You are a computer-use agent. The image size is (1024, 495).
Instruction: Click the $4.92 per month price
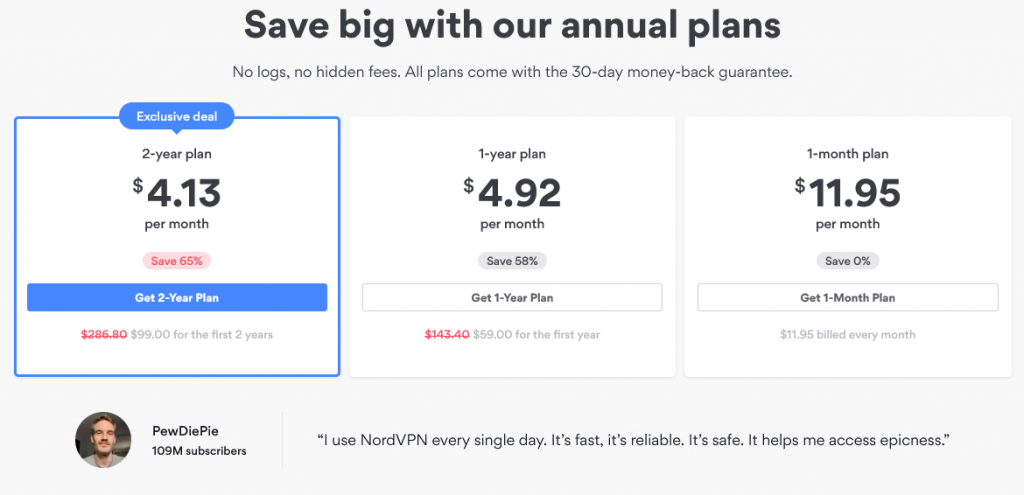point(512,202)
